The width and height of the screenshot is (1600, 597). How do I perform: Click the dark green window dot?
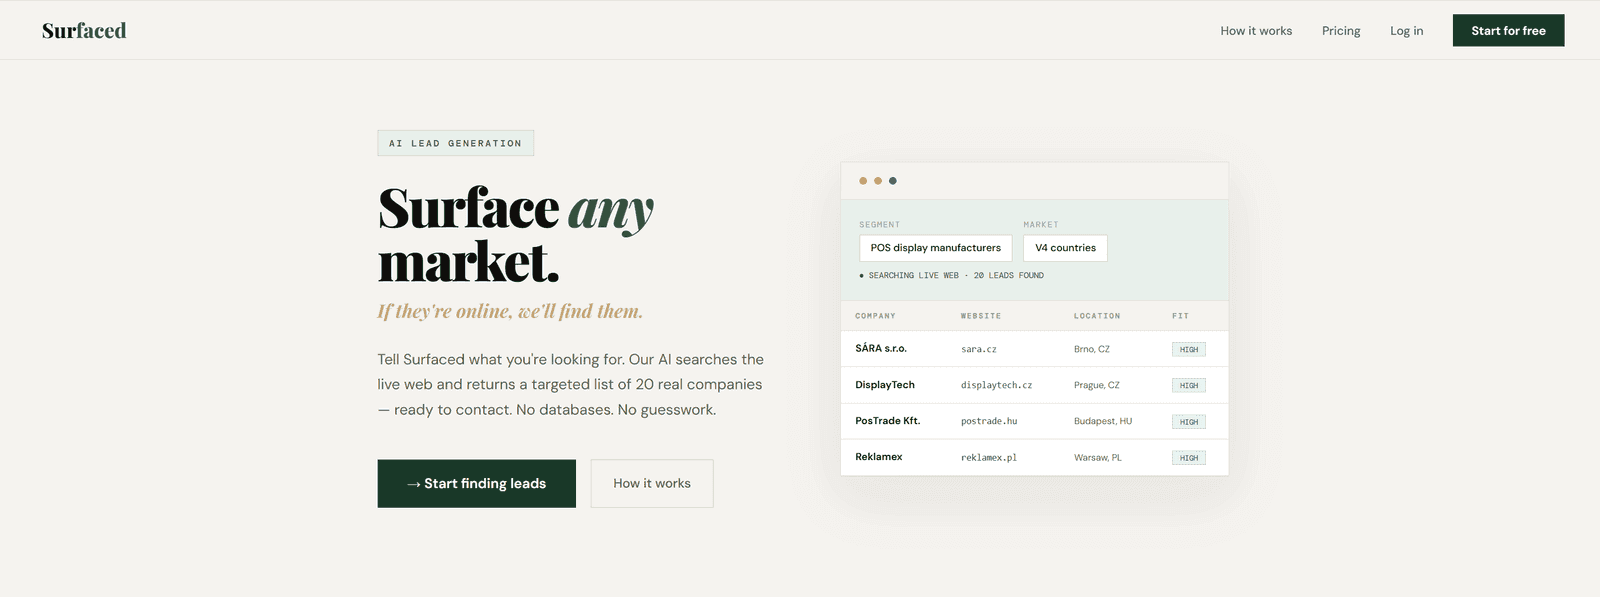pyautogui.click(x=893, y=181)
